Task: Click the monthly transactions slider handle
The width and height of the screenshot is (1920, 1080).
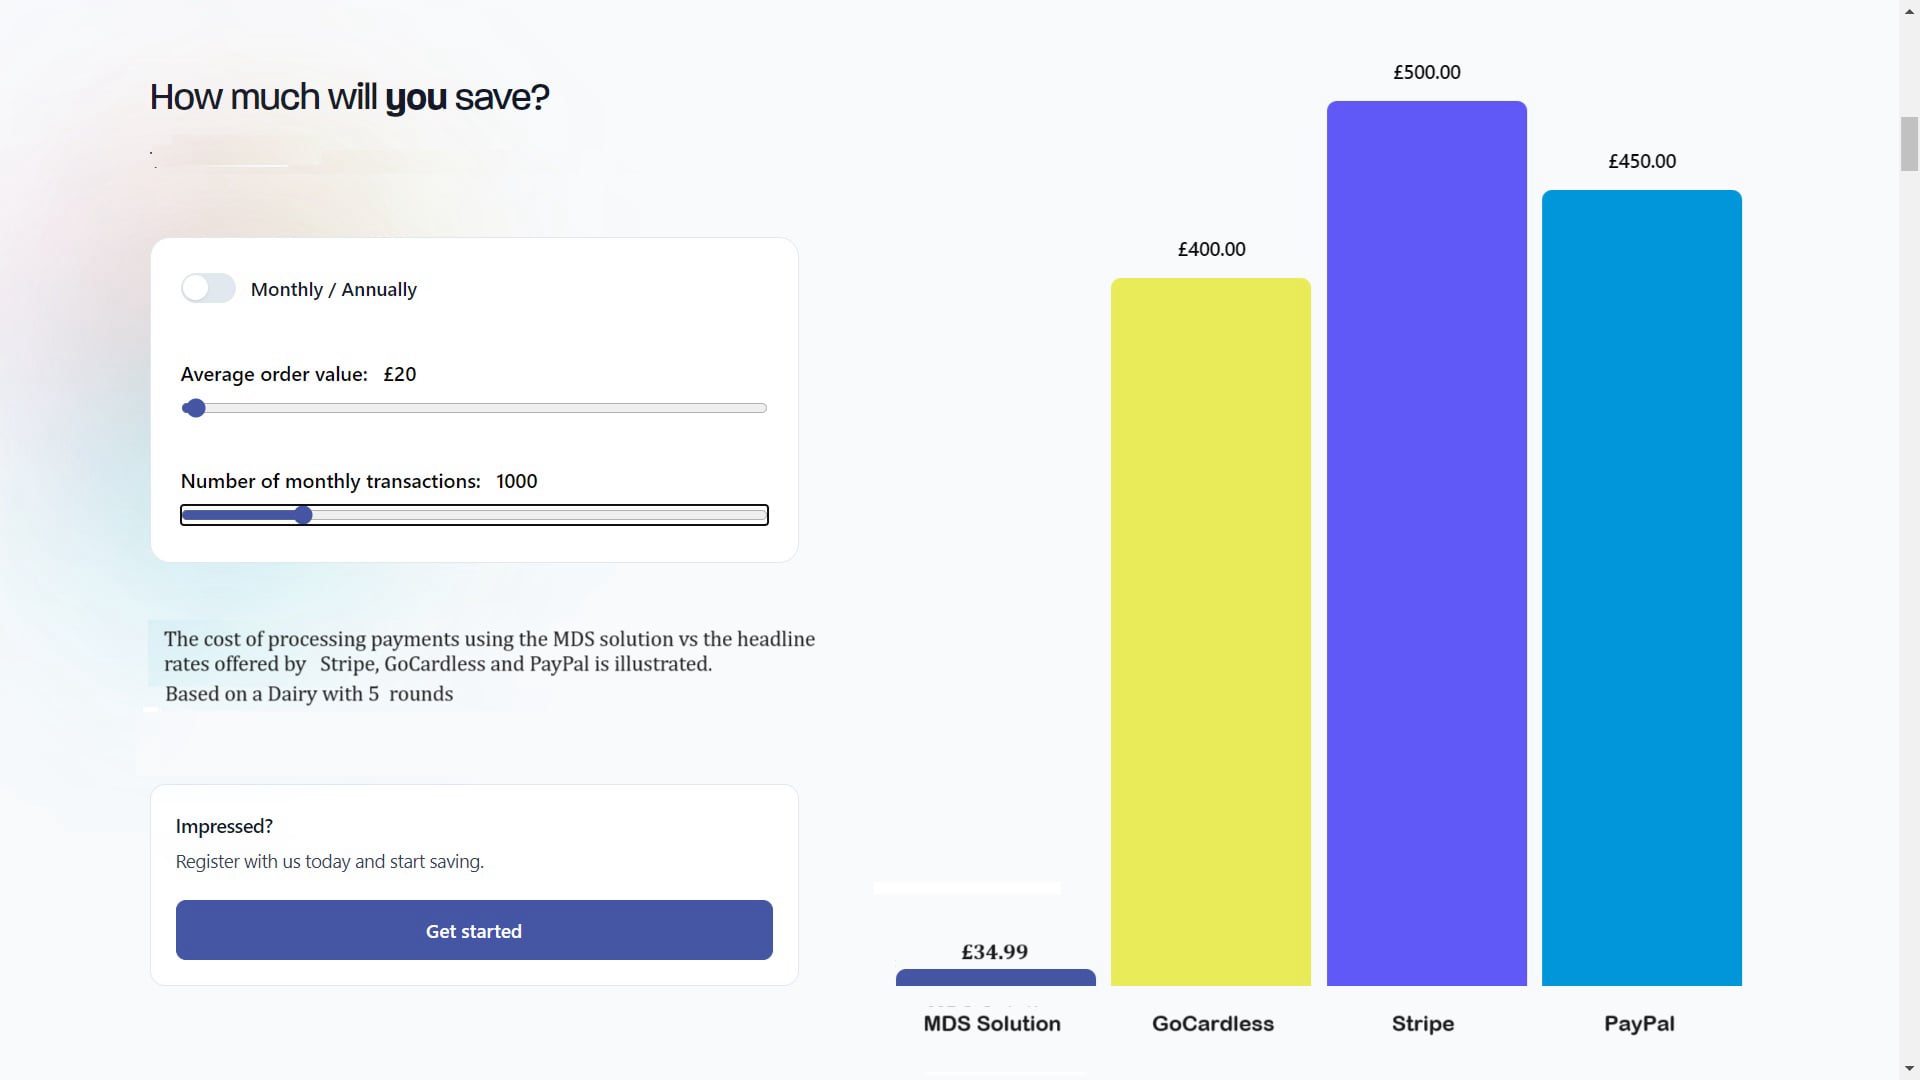Action: pyautogui.click(x=304, y=515)
